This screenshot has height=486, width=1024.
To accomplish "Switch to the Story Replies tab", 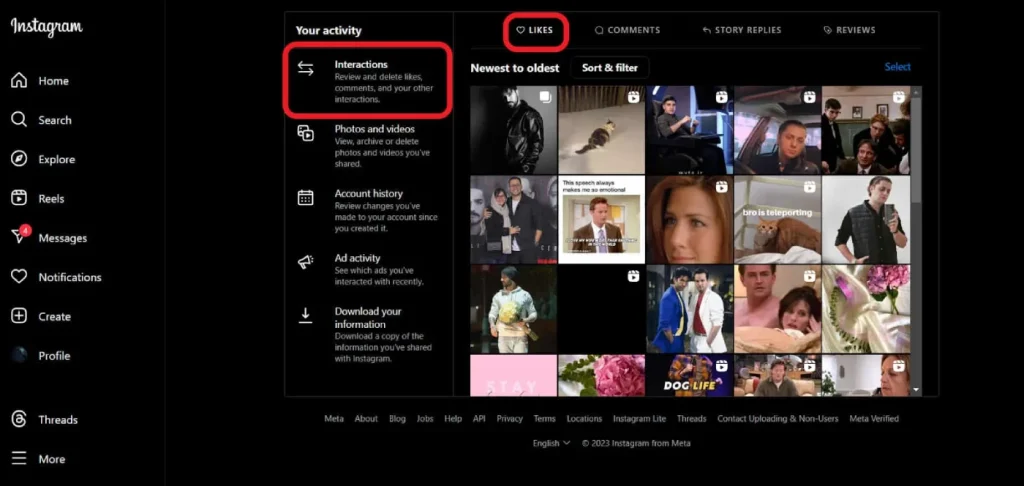I will [x=741, y=30].
